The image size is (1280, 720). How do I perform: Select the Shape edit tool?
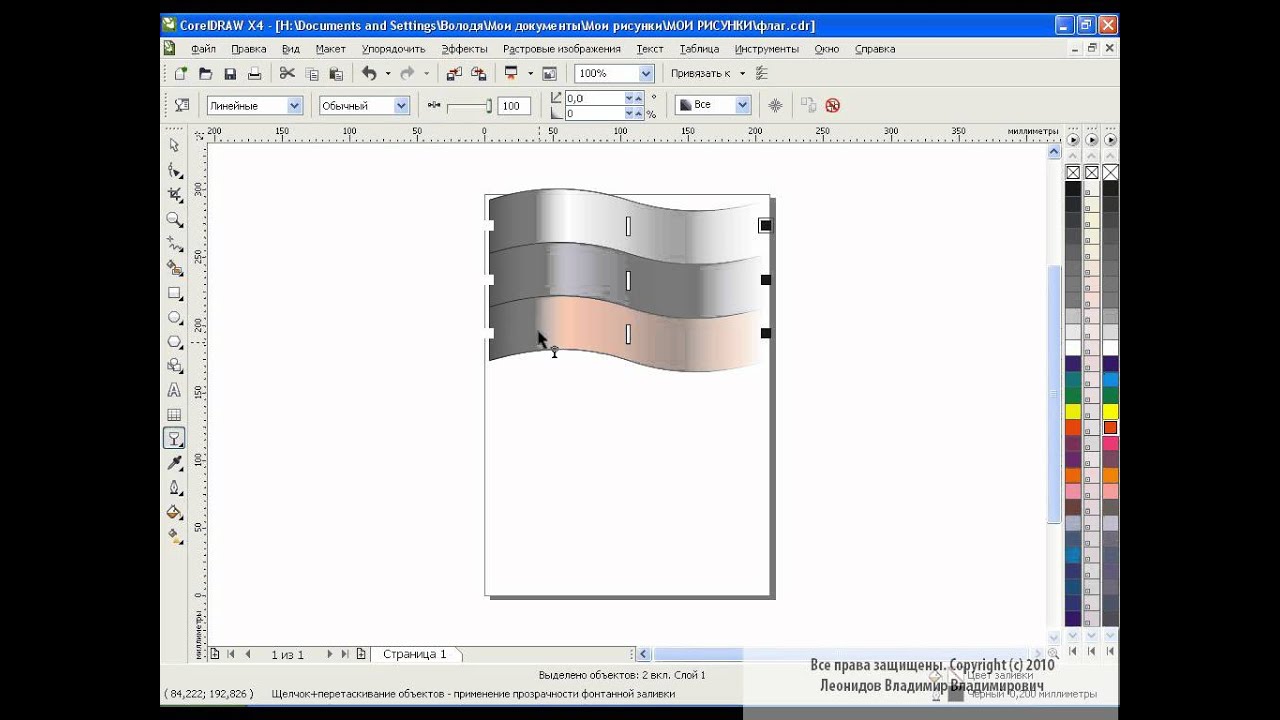point(174,171)
